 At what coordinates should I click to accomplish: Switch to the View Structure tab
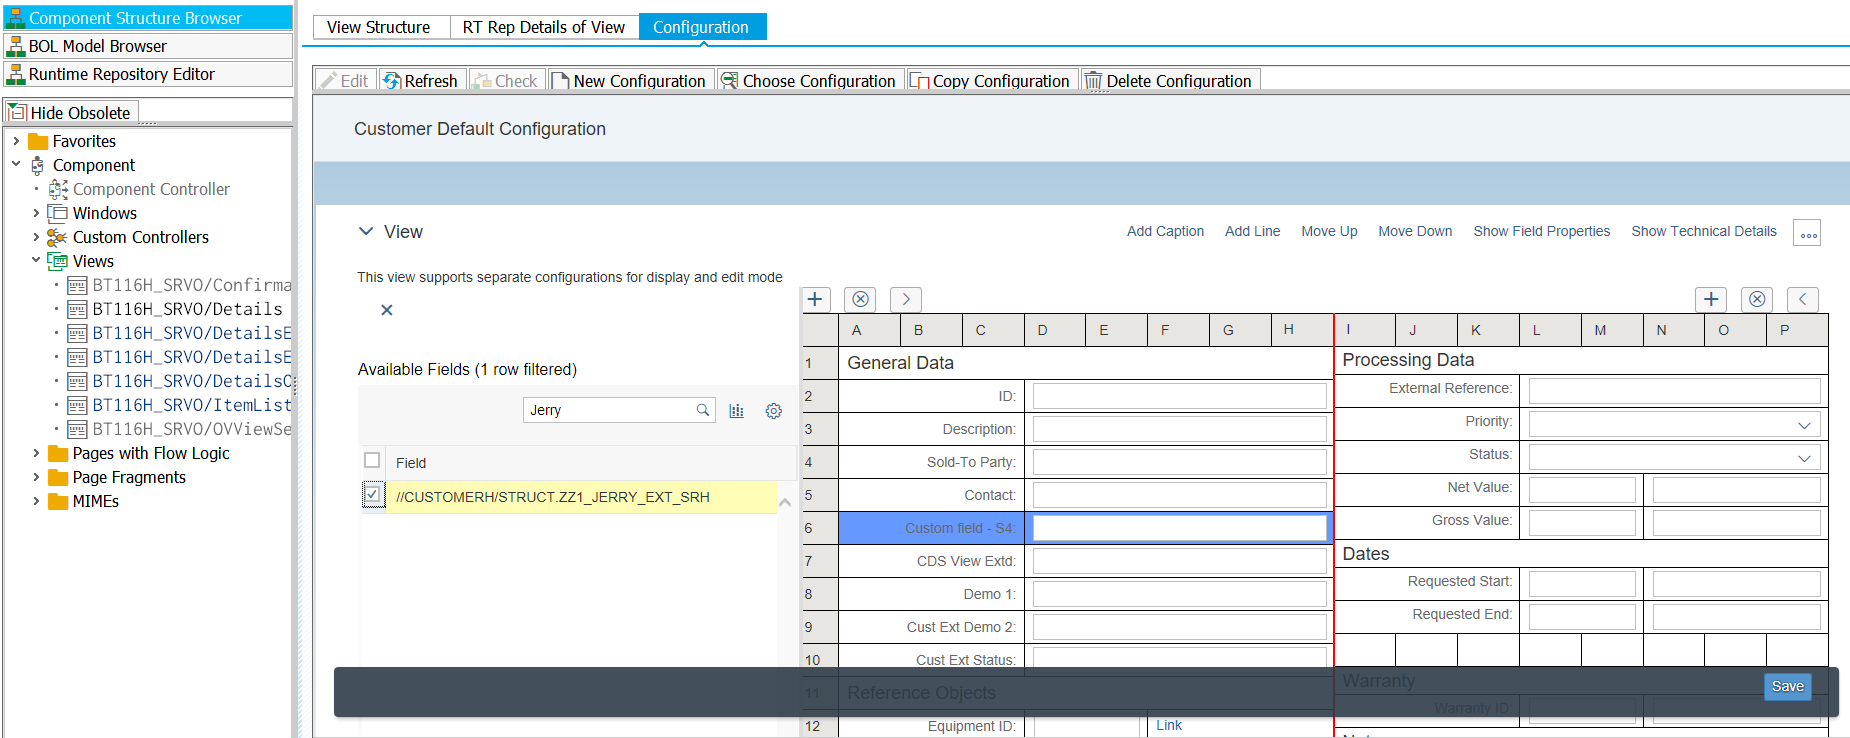point(379,27)
